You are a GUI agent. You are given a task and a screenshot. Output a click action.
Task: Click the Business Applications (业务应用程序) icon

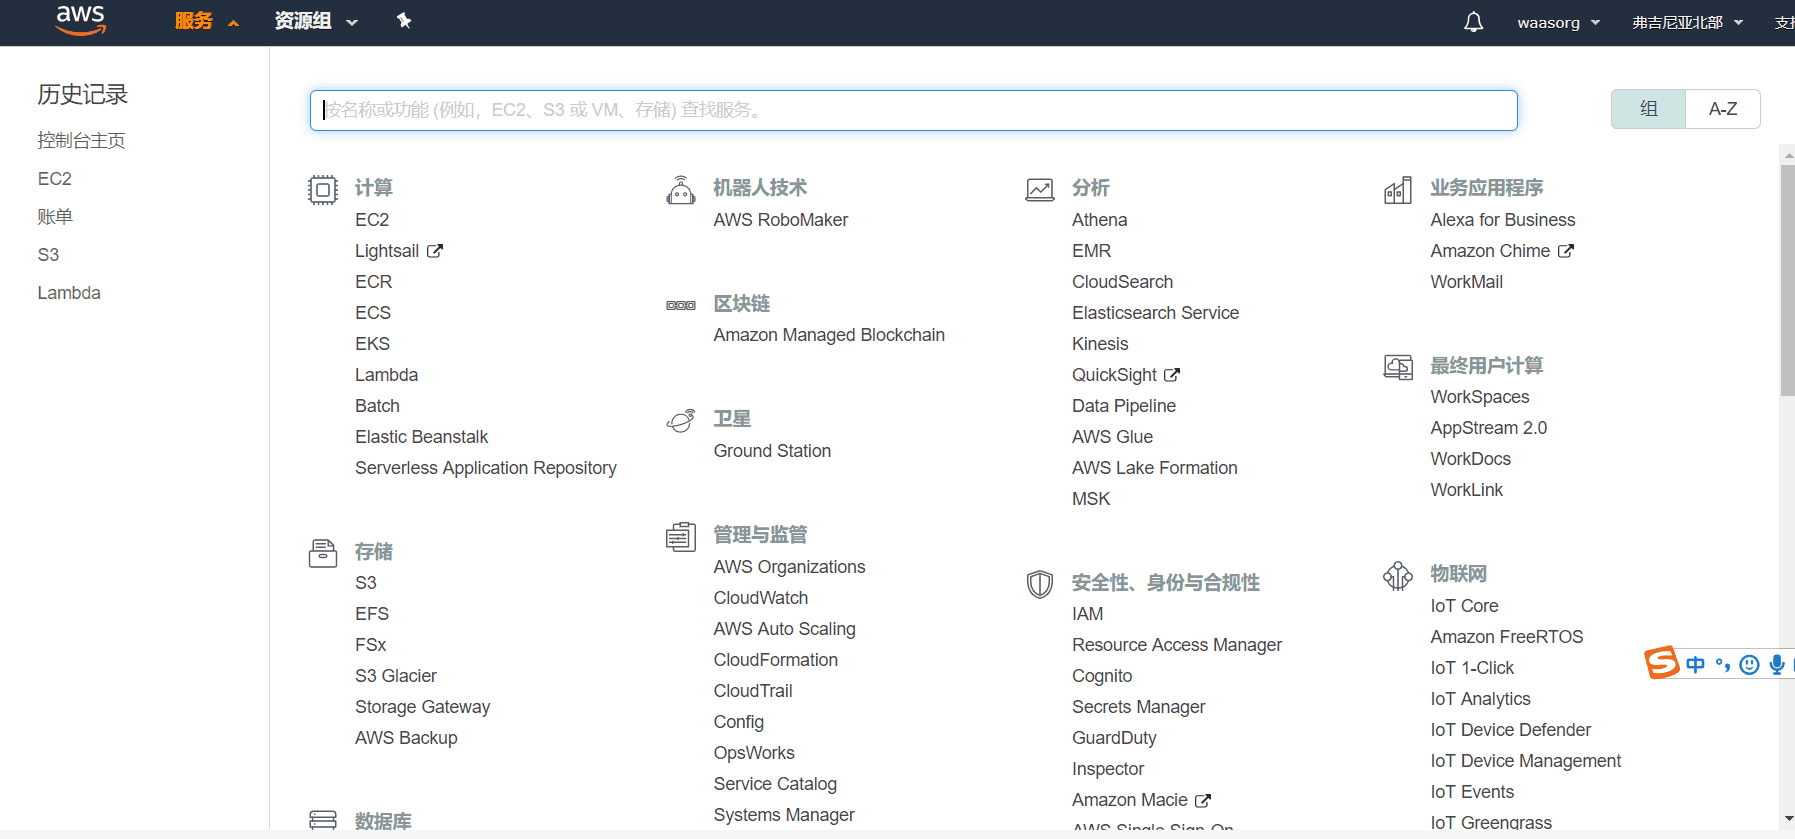click(1398, 190)
